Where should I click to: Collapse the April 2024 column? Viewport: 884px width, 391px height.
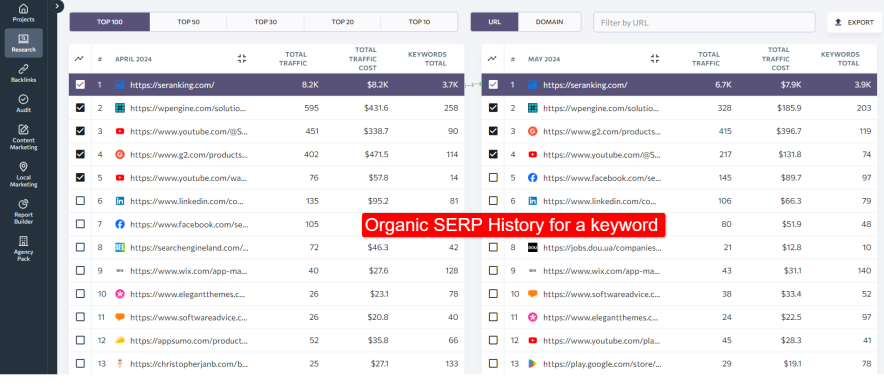pos(242,59)
